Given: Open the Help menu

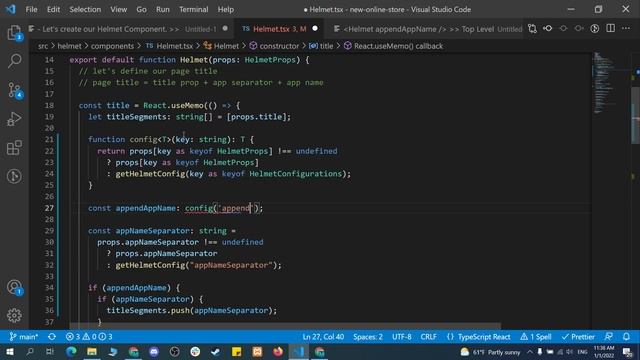Looking at the screenshot, I should [x=226, y=9].
